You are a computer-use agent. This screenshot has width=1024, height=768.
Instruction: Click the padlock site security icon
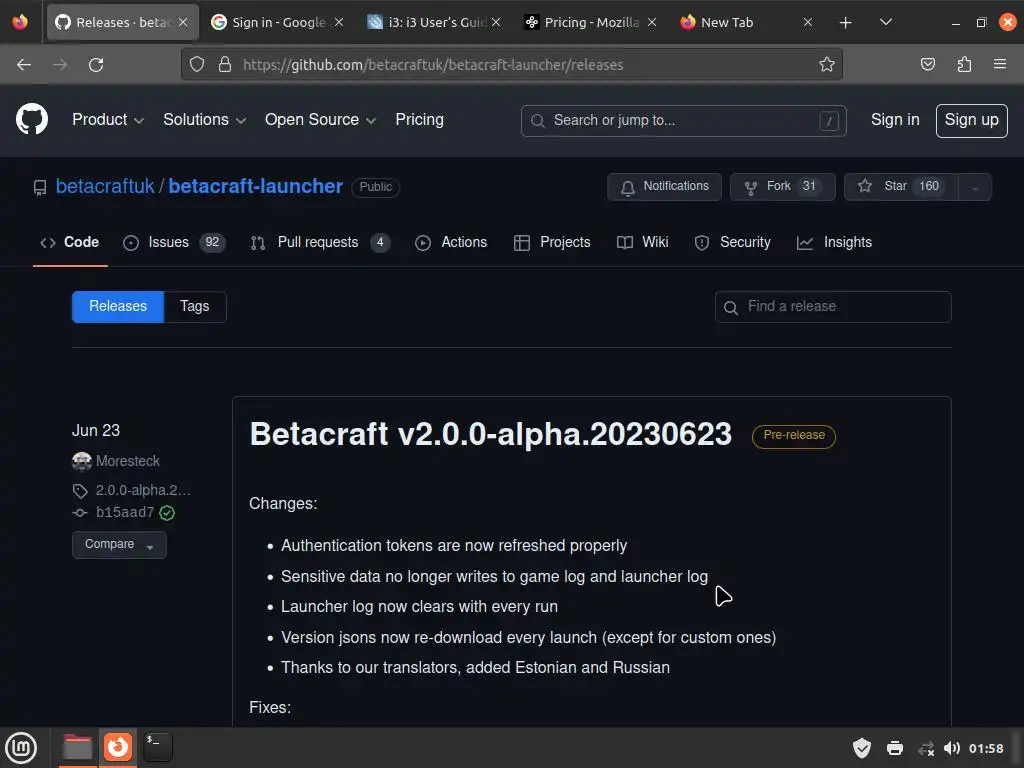click(225, 64)
